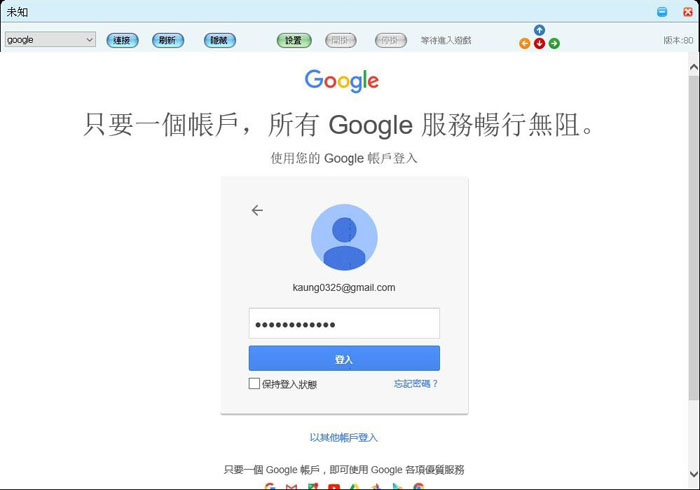Click the 刷新 refresh button
This screenshot has width=700, height=490.
coord(168,40)
